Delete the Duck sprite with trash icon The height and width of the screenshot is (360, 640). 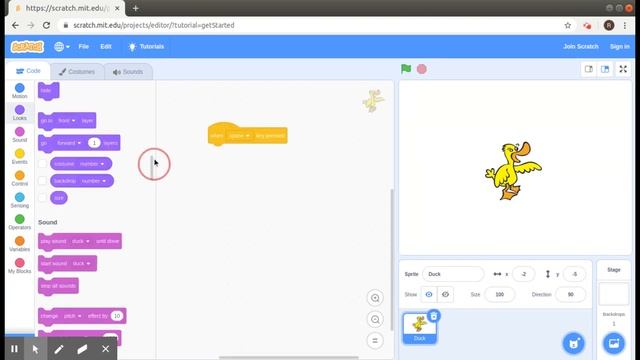pyautogui.click(x=434, y=316)
